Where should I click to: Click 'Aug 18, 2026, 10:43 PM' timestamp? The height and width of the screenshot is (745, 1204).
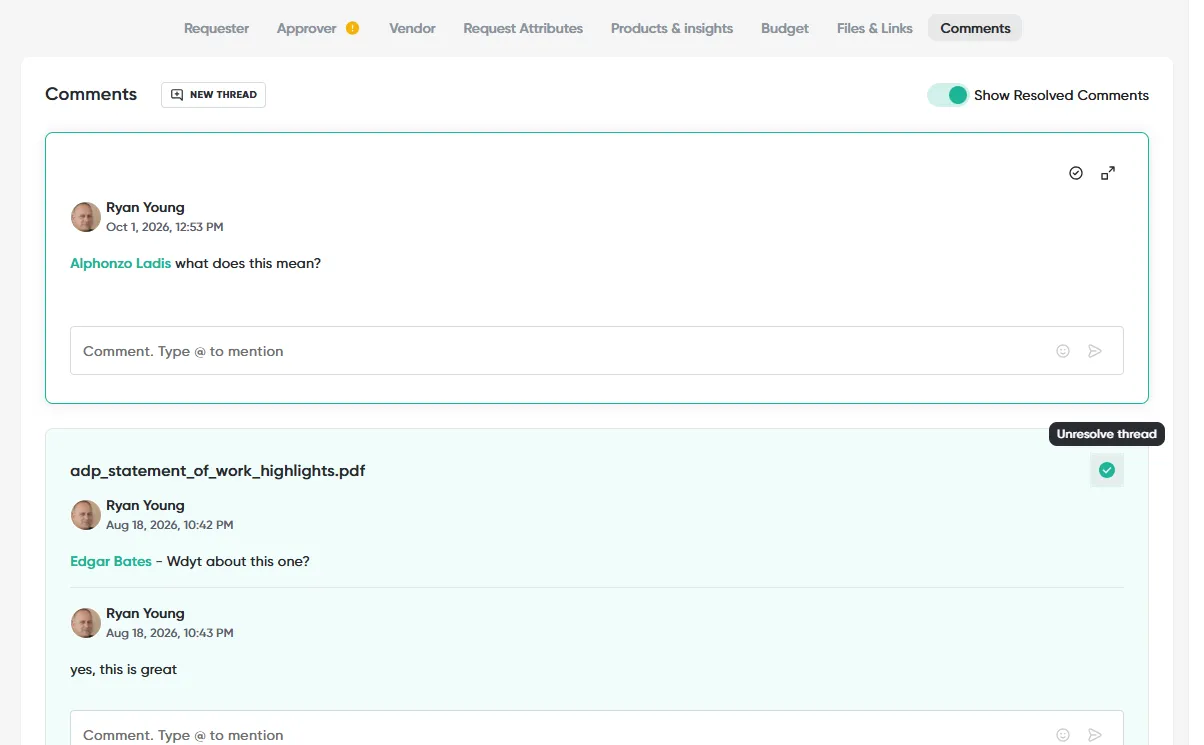(x=169, y=633)
